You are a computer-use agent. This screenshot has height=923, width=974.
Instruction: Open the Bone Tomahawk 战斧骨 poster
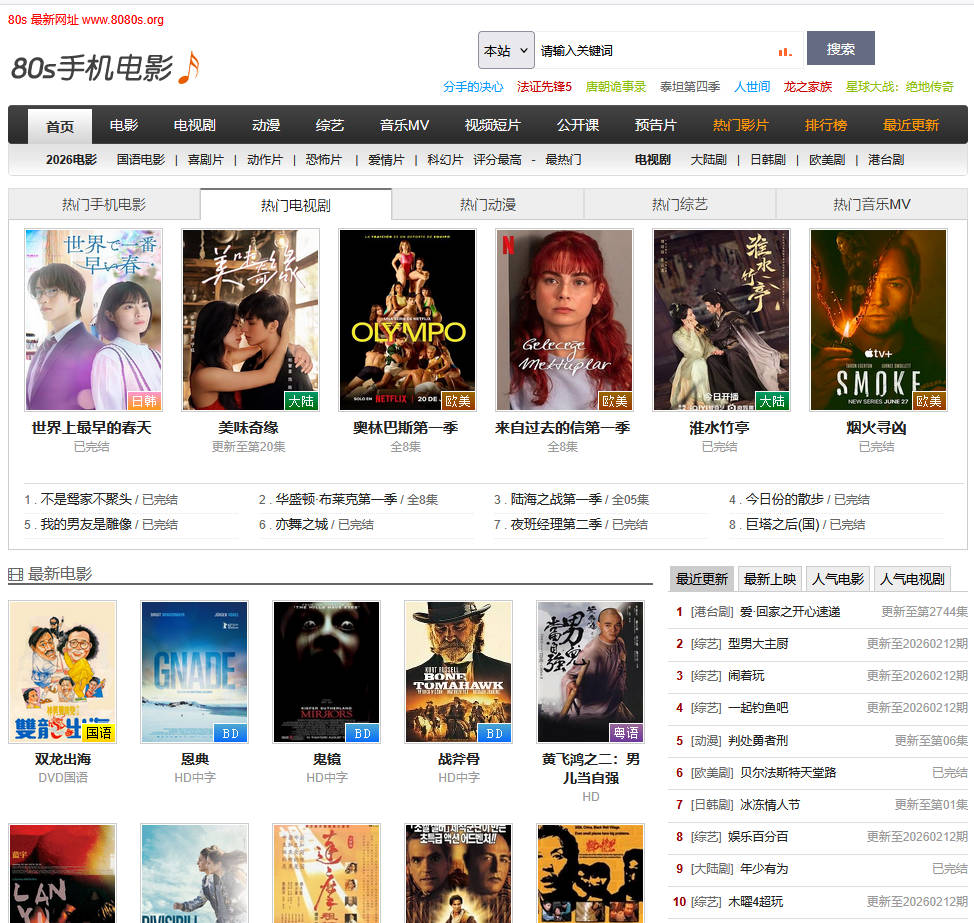coord(458,672)
